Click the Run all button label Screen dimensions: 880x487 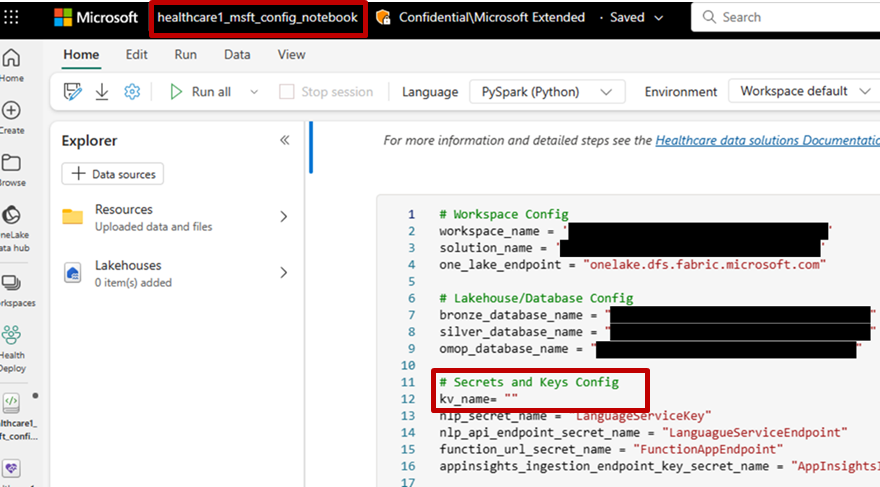click(211, 91)
